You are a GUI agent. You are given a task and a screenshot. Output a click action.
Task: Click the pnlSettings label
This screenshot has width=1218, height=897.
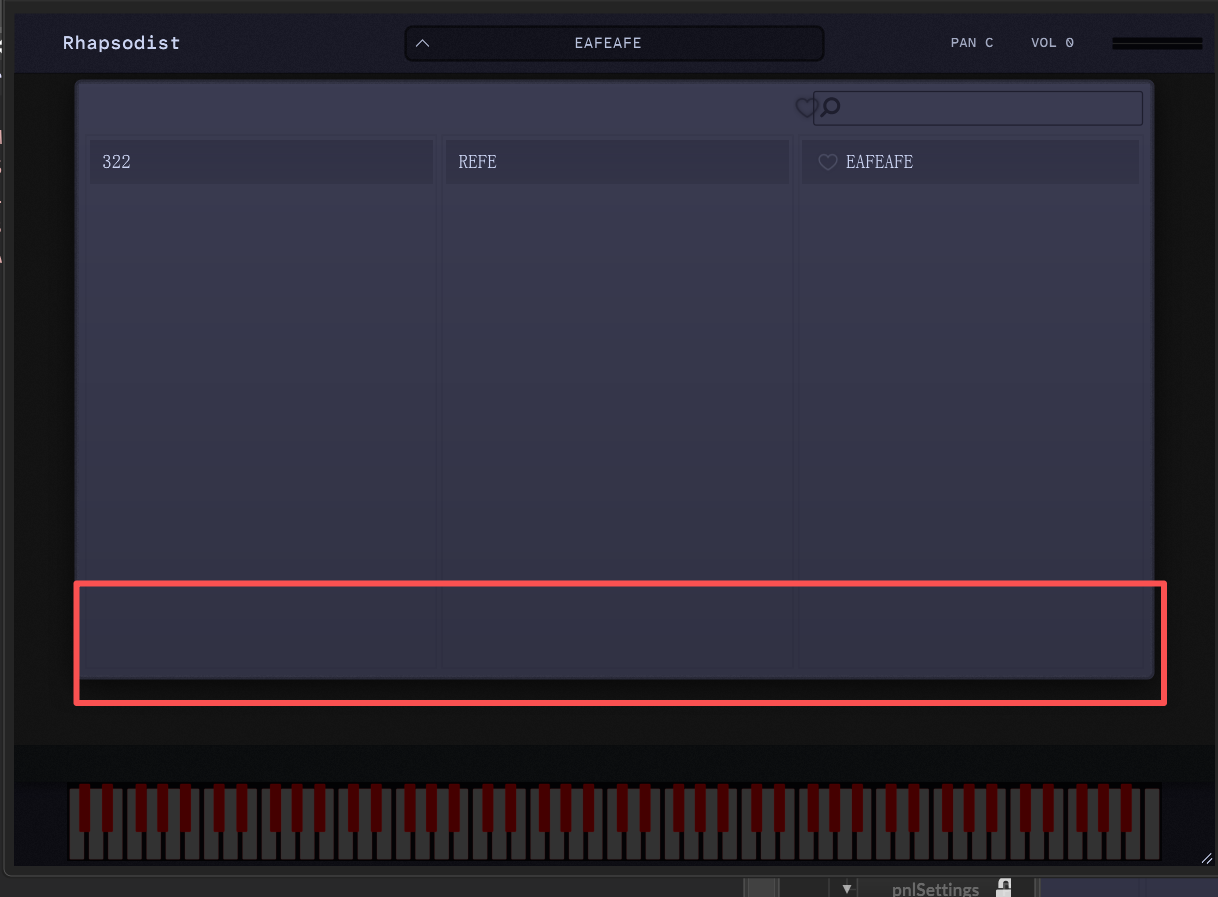[935, 889]
